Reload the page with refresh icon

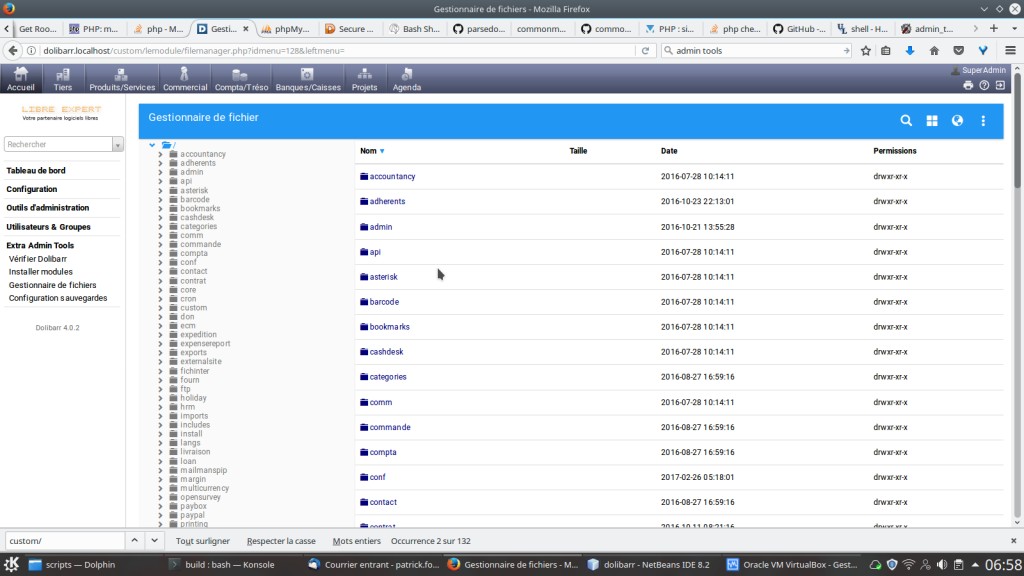(645, 50)
